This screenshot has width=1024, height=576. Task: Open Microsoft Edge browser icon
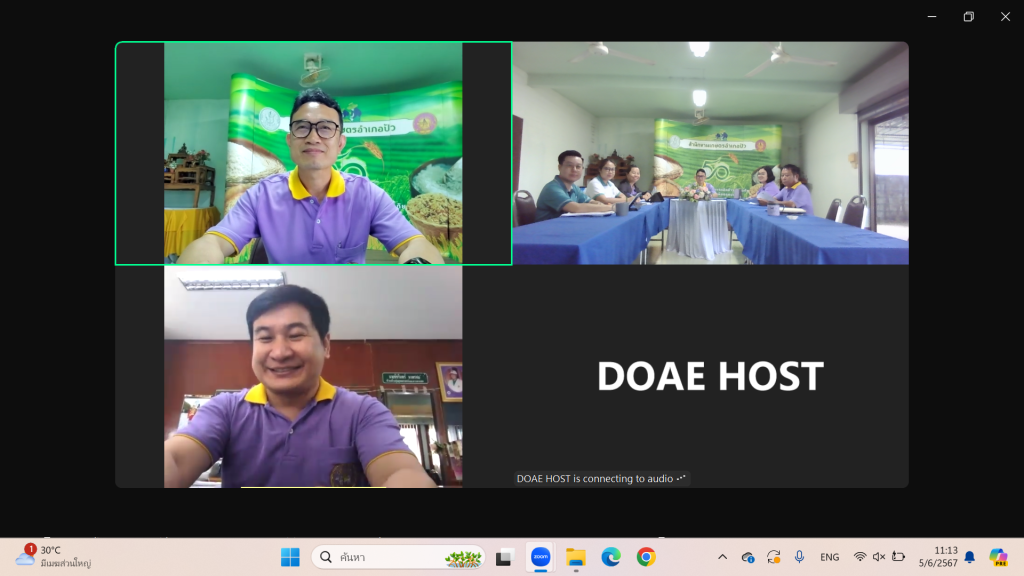tap(611, 557)
